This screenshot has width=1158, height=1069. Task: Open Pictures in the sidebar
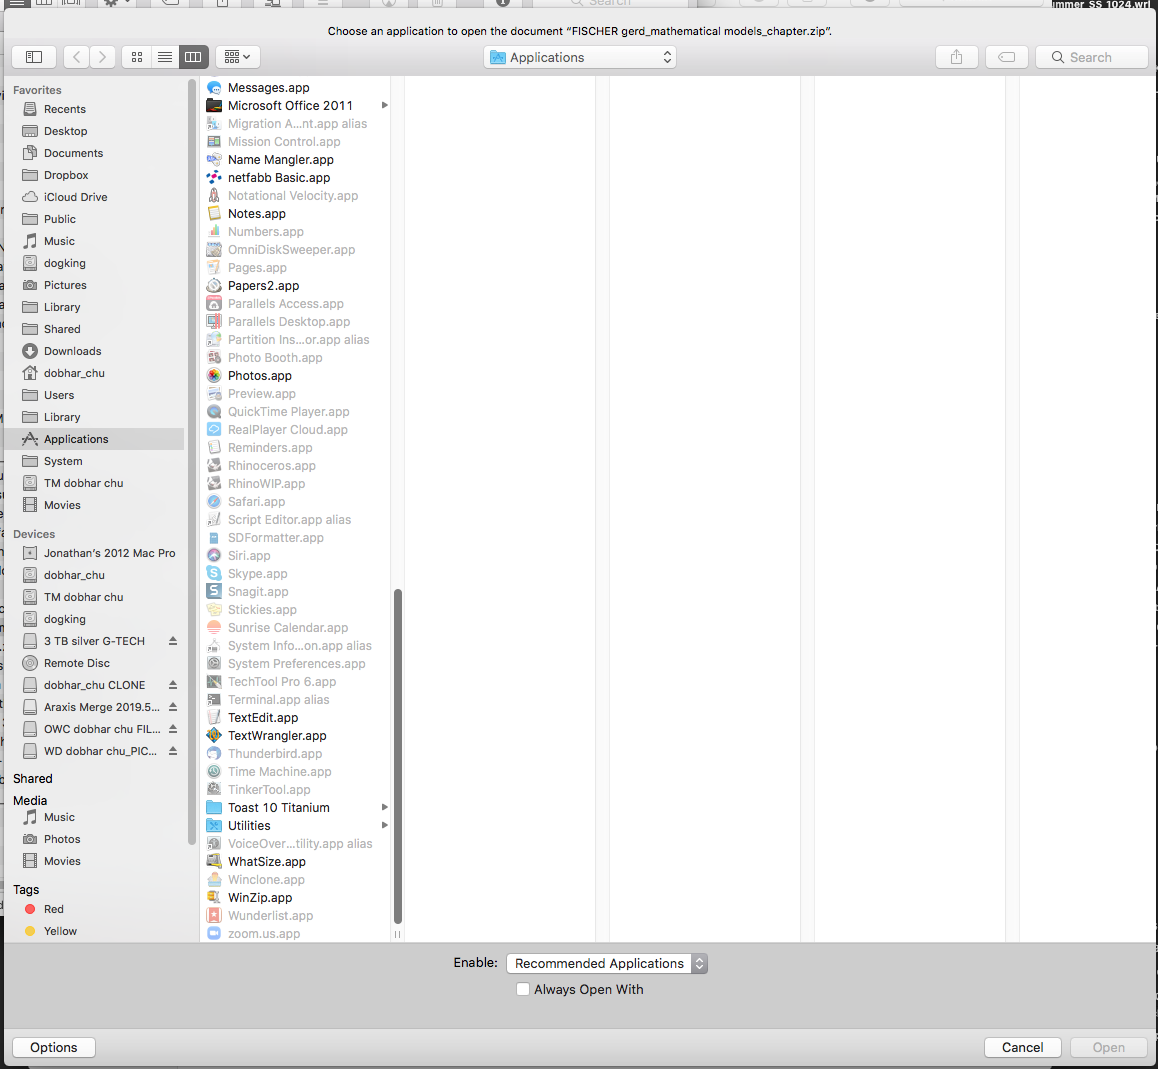tap(65, 285)
